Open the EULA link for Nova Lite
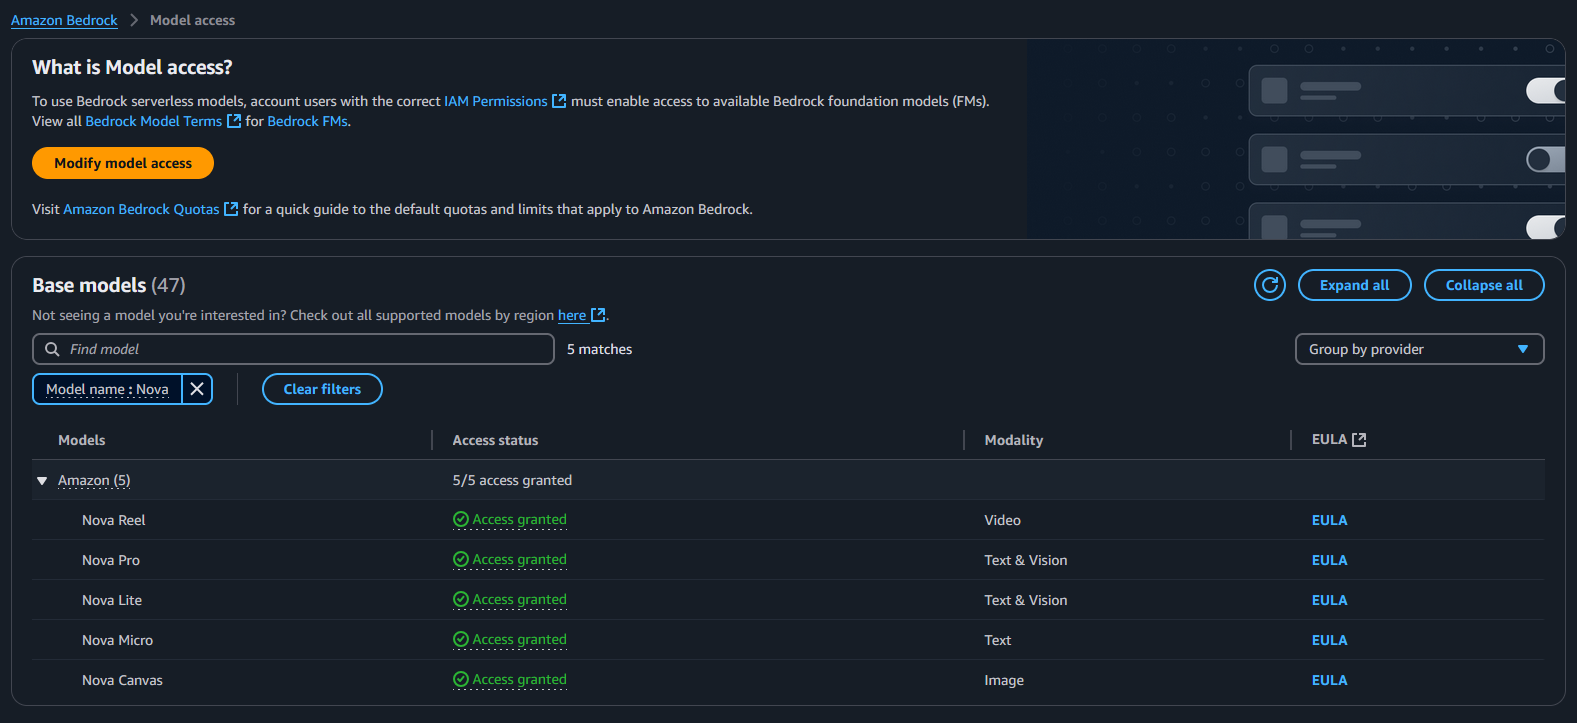 1329,600
